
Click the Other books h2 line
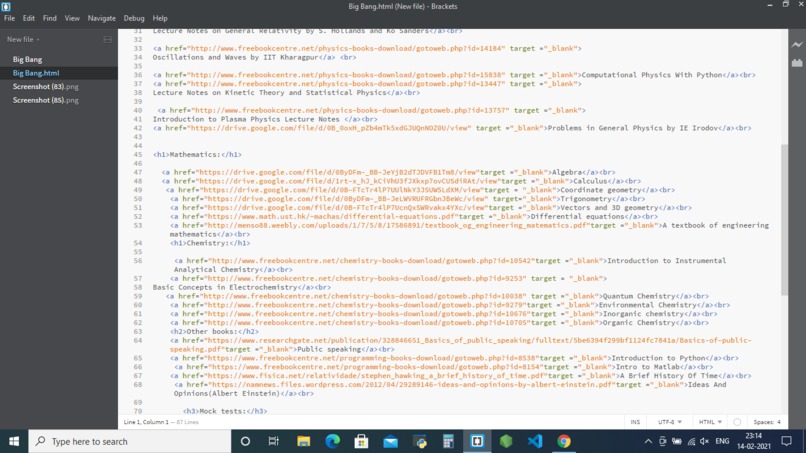pos(214,332)
